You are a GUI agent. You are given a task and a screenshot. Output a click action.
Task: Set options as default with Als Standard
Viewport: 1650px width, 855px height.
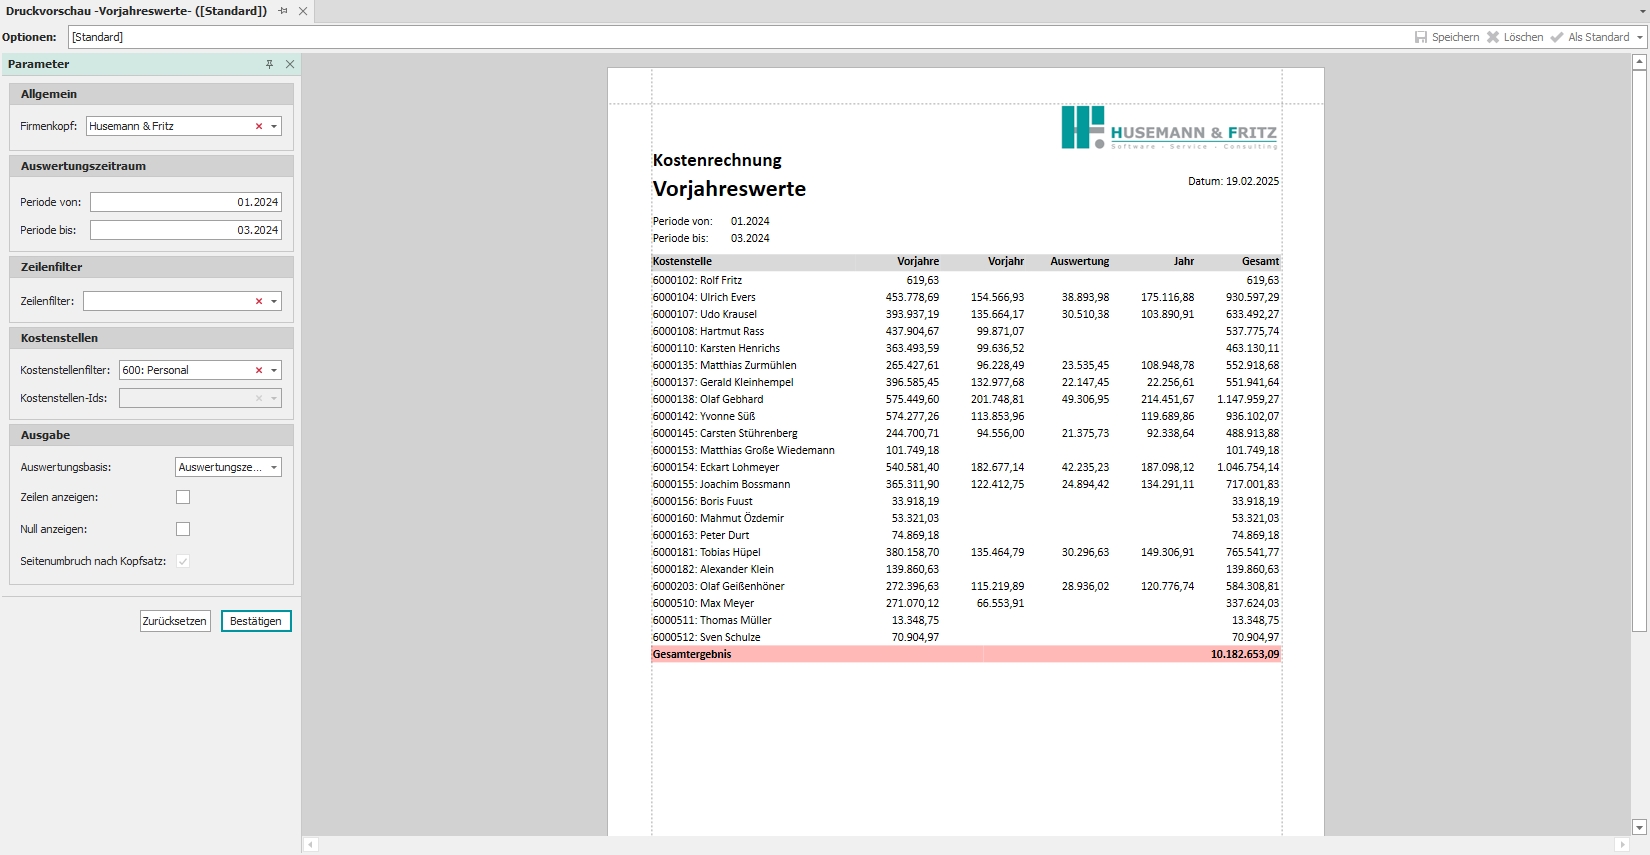tap(1590, 37)
